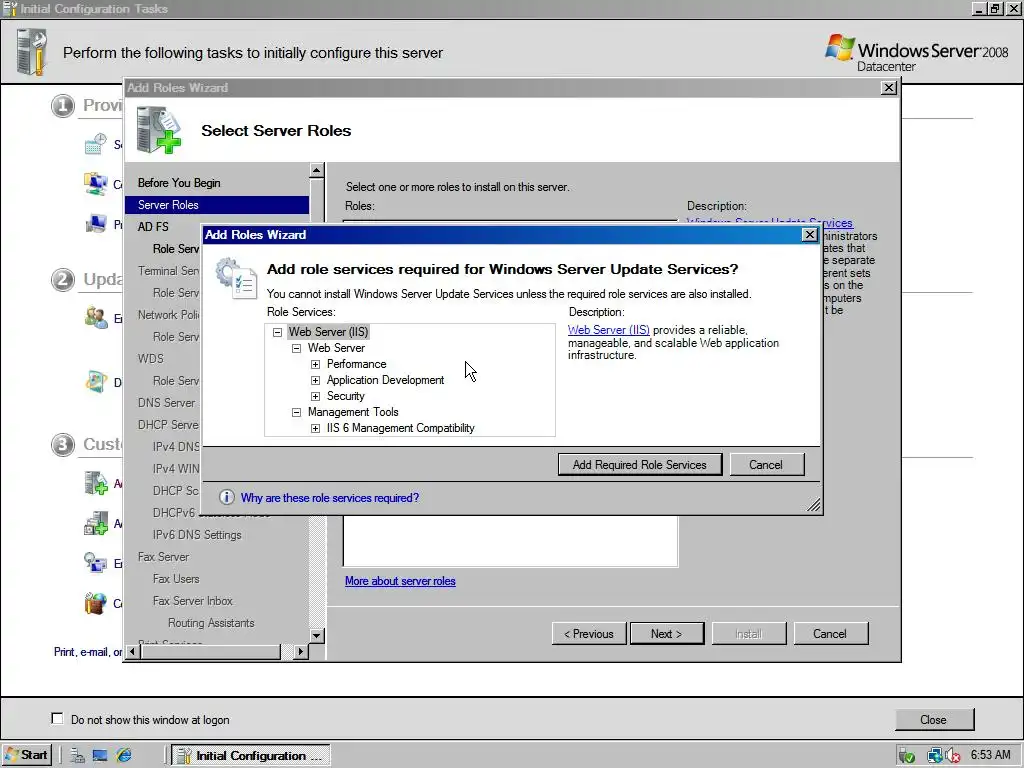
Task: Open 'More about server roles' link
Action: tap(400, 581)
